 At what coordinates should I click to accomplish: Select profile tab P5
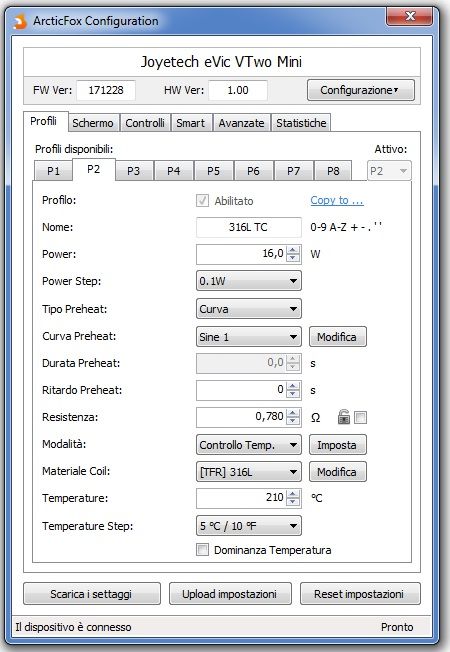coord(213,171)
